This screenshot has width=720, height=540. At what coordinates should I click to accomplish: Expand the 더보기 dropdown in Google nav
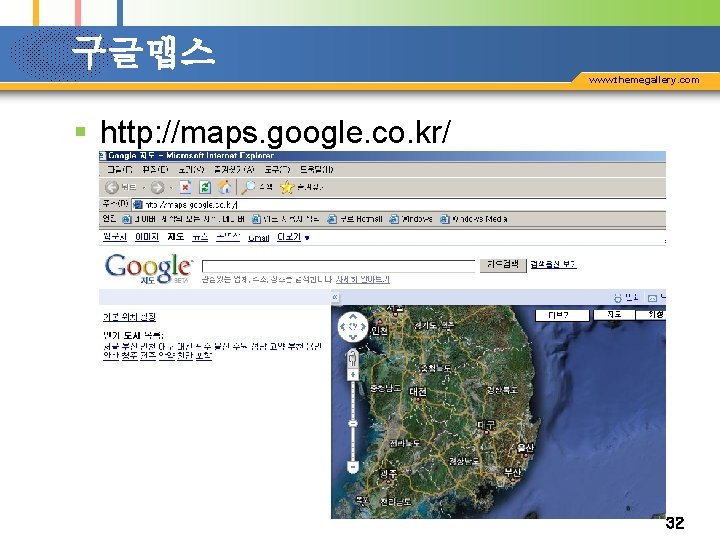(293, 237)
